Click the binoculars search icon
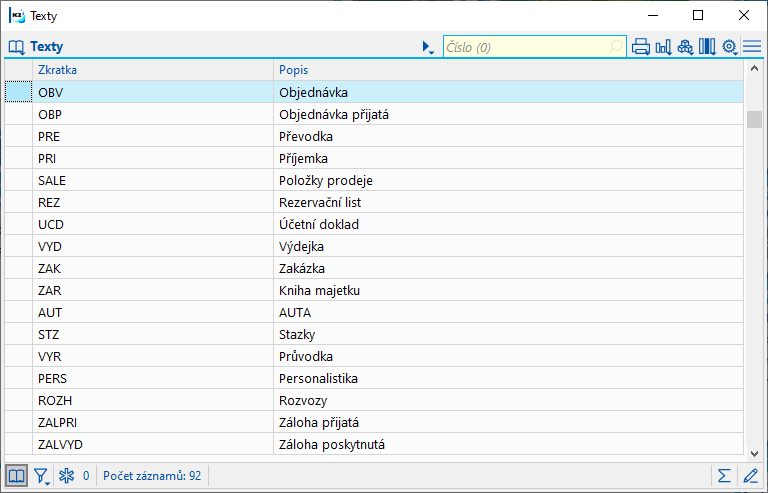Screen dimensions: 768x493 tap(685, 47)
